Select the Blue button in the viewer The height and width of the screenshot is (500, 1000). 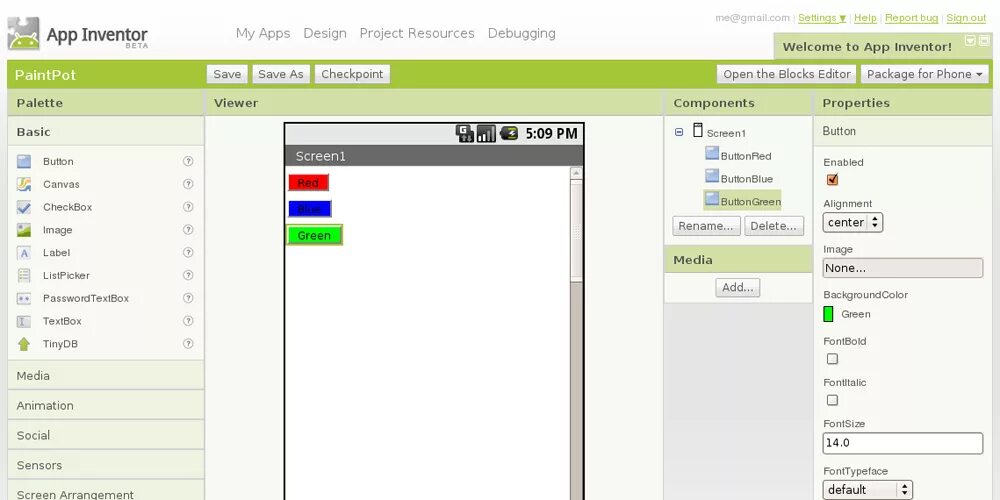[309, 209]
